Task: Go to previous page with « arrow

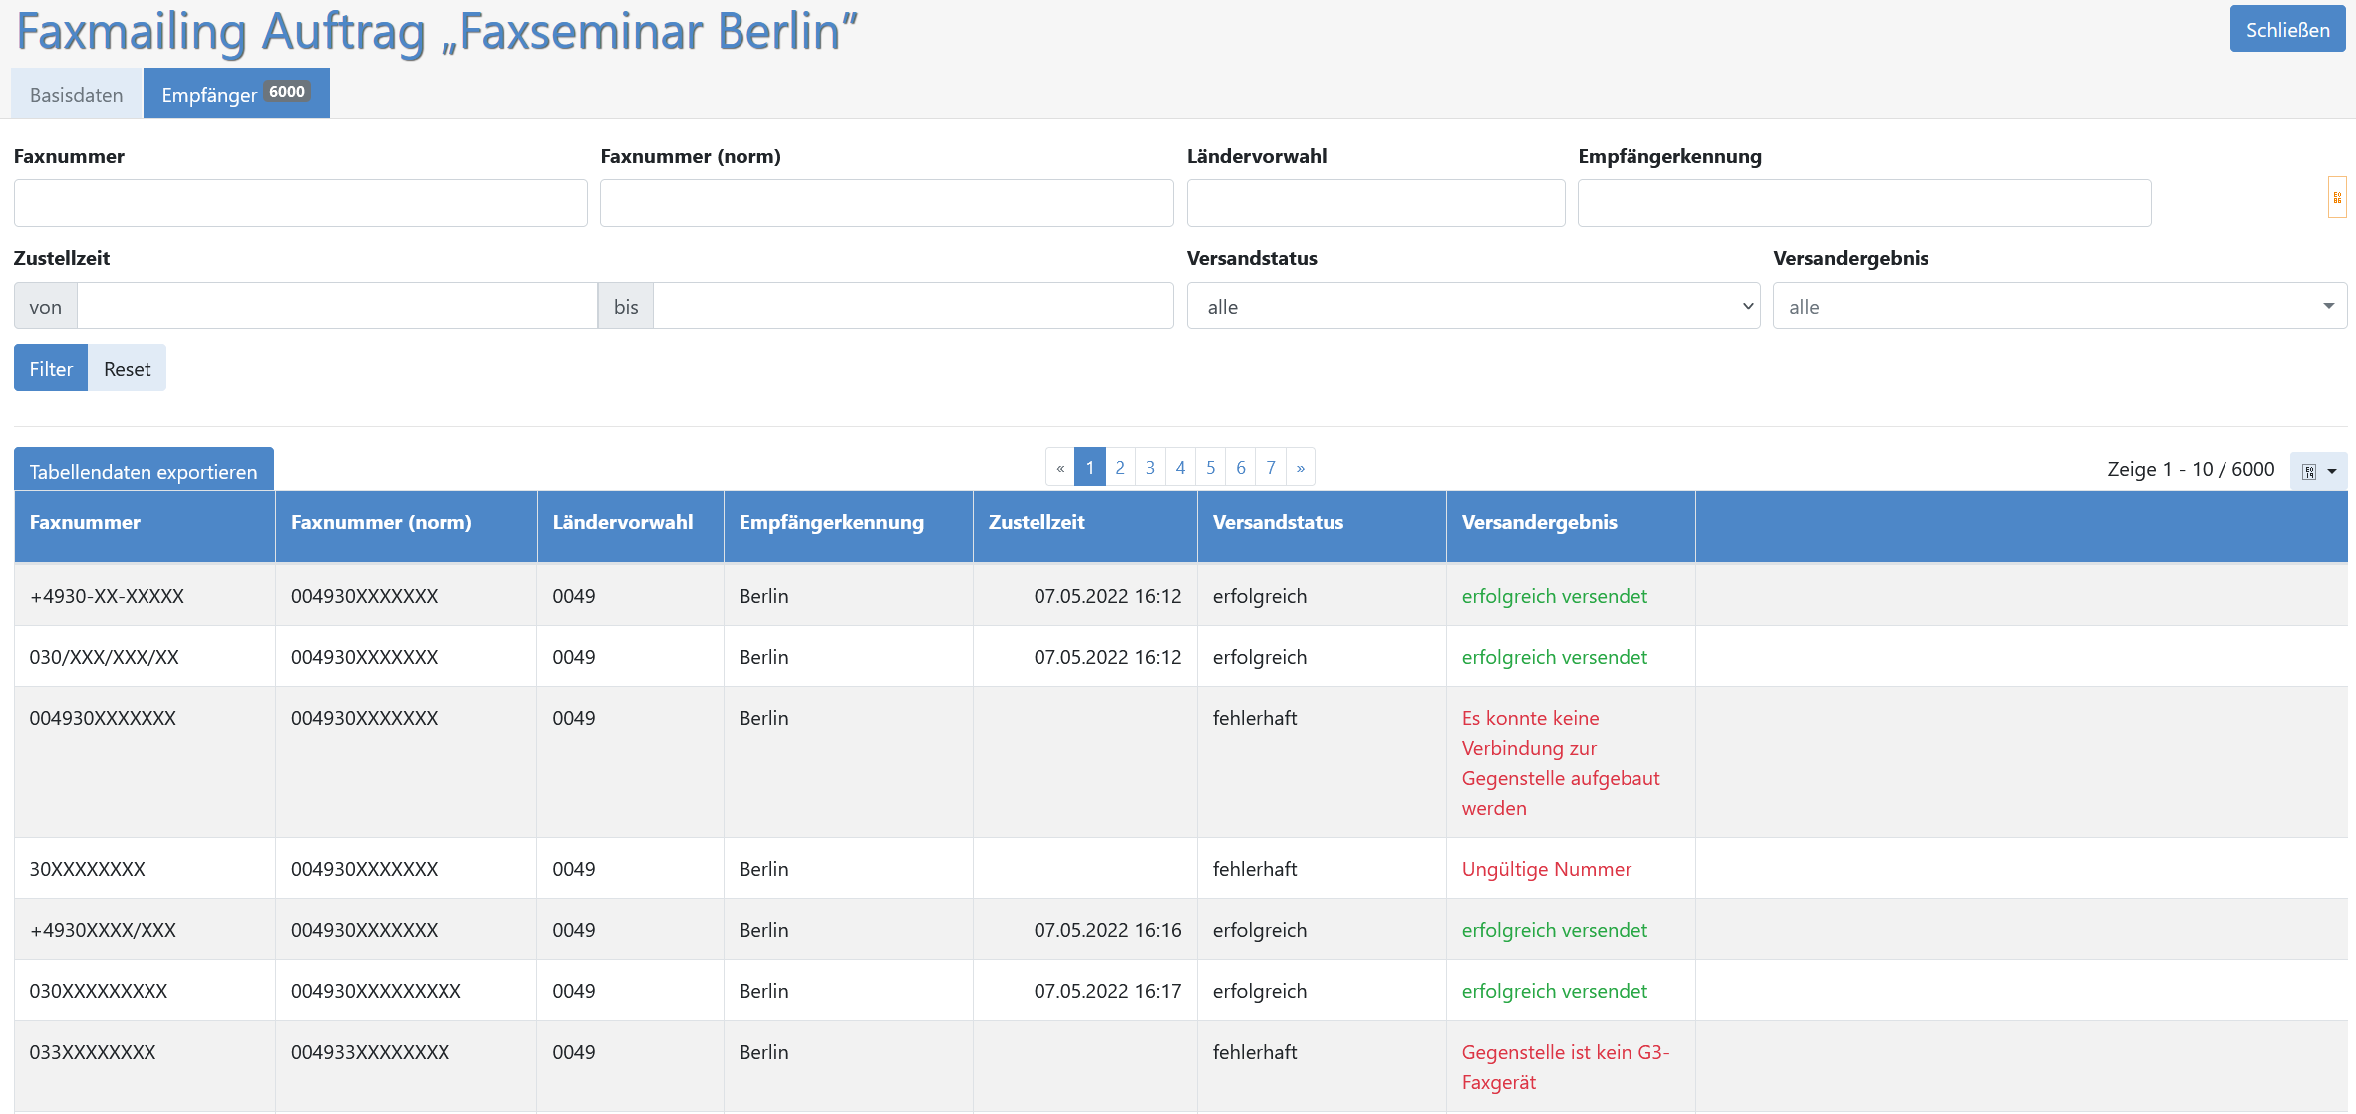Action: point(1060,467)
